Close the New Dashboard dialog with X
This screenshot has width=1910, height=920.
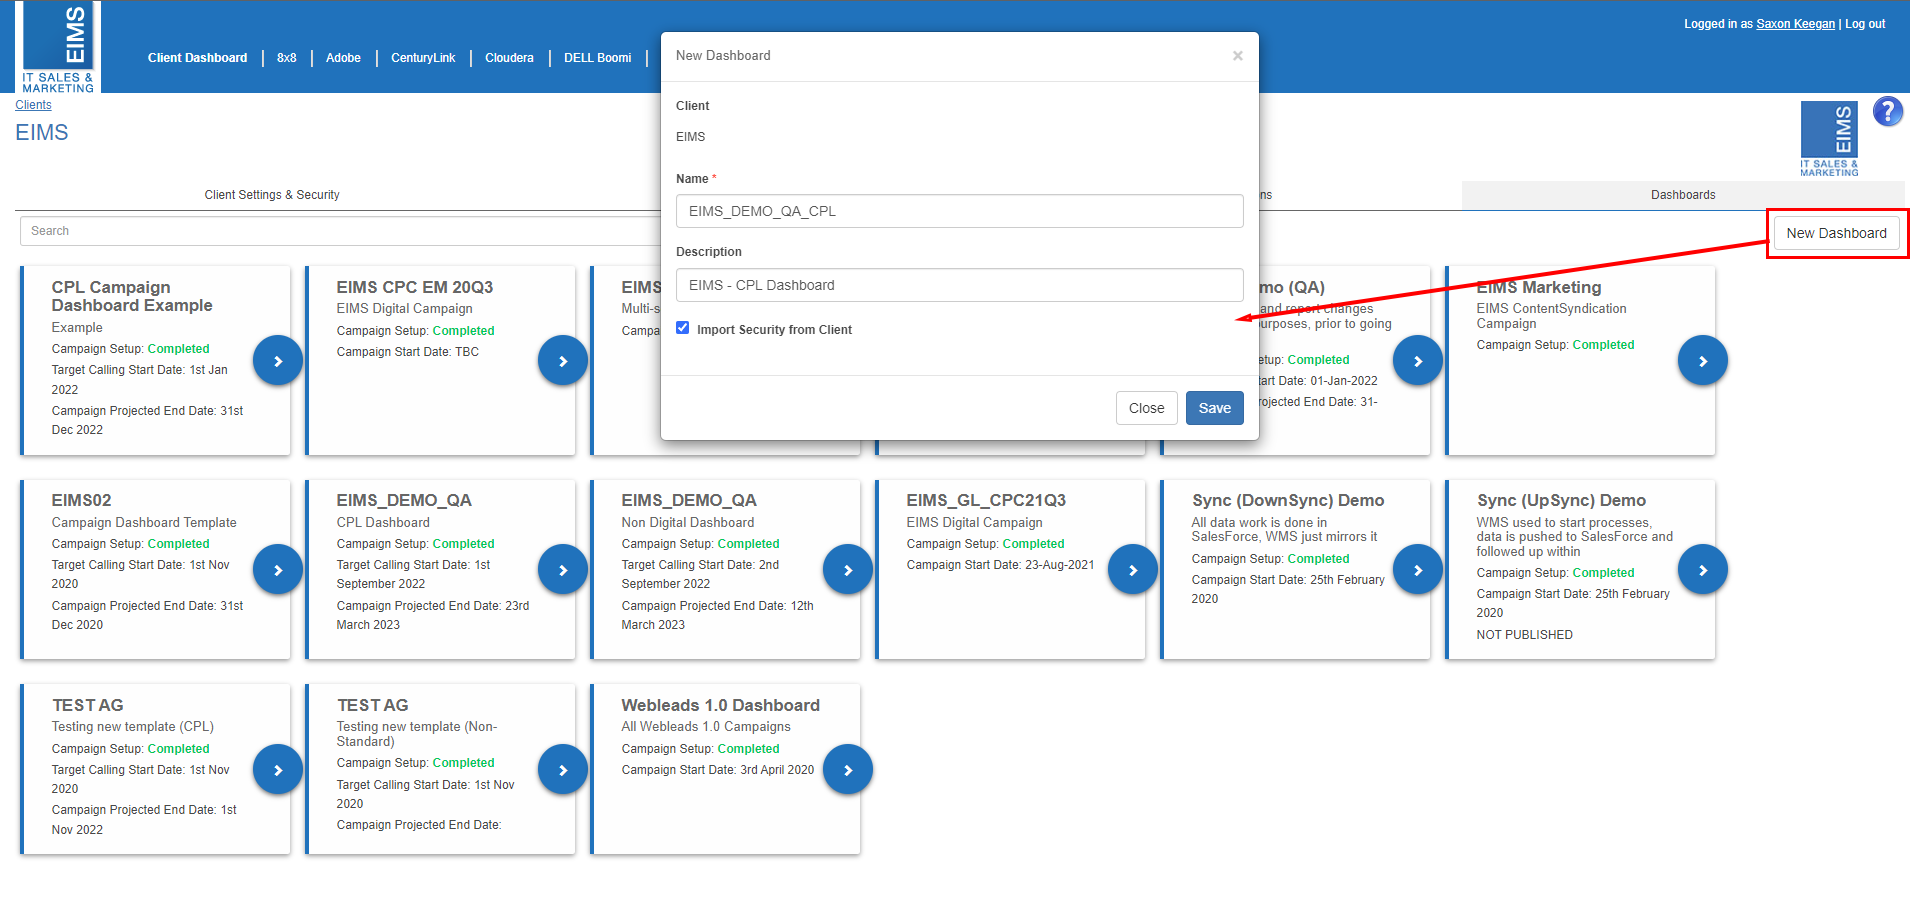pyautogui.click(x=1237, y=56)
